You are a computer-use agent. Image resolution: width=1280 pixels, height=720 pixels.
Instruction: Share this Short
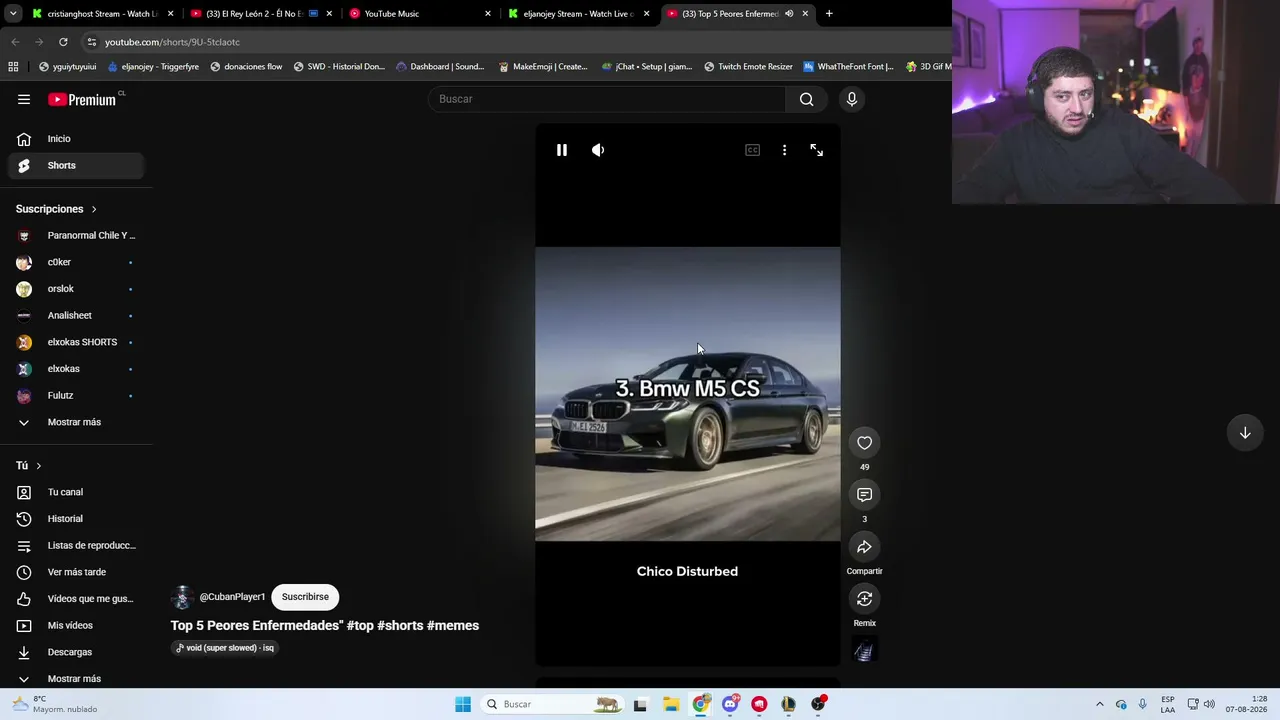click(864, 547)
